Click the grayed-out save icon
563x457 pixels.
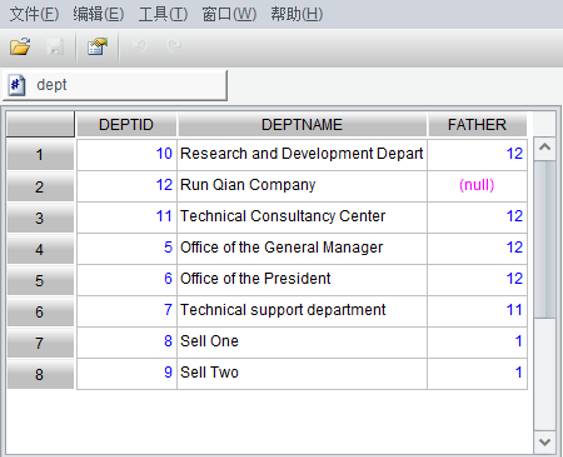(x=56, y=46)
